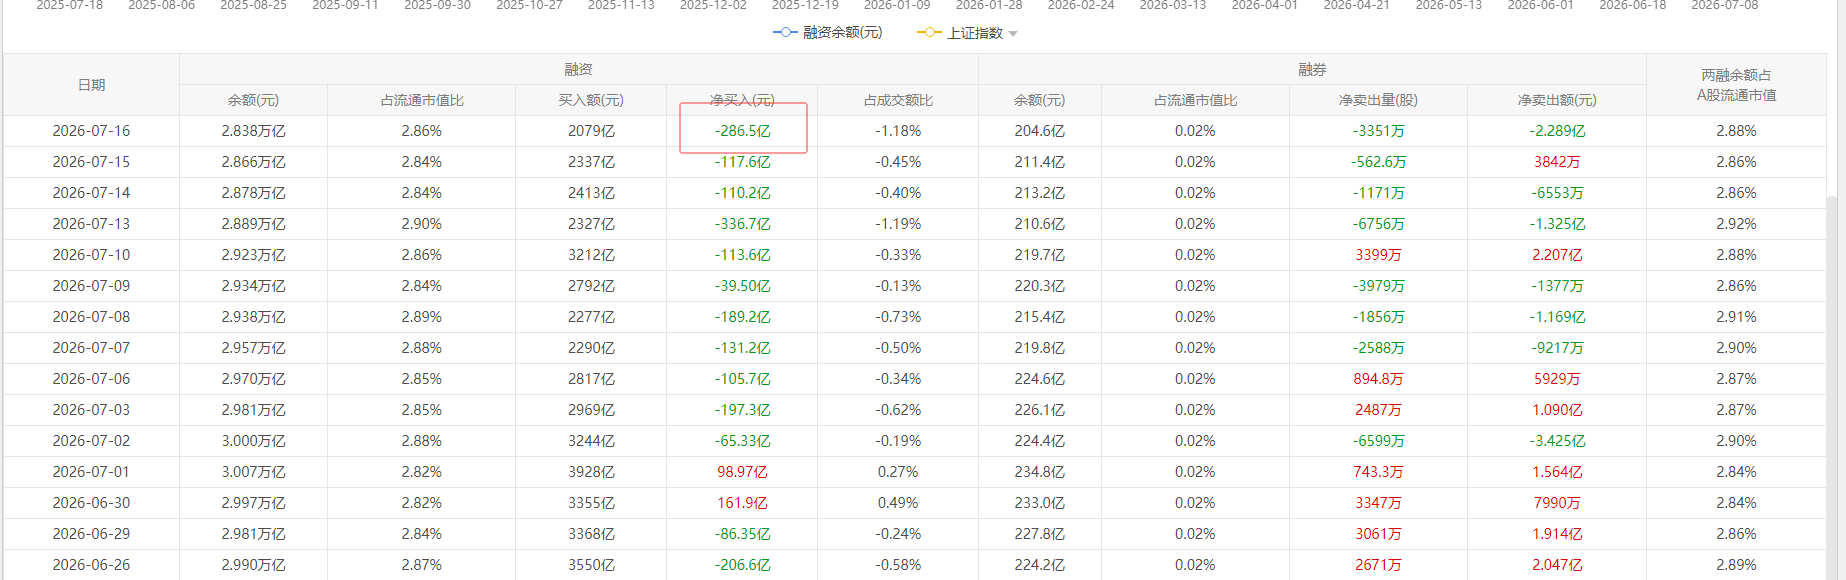Screen dimensions: 1846x580
Task: Click the 买入额(元) column header
Action: click(591, 100)
